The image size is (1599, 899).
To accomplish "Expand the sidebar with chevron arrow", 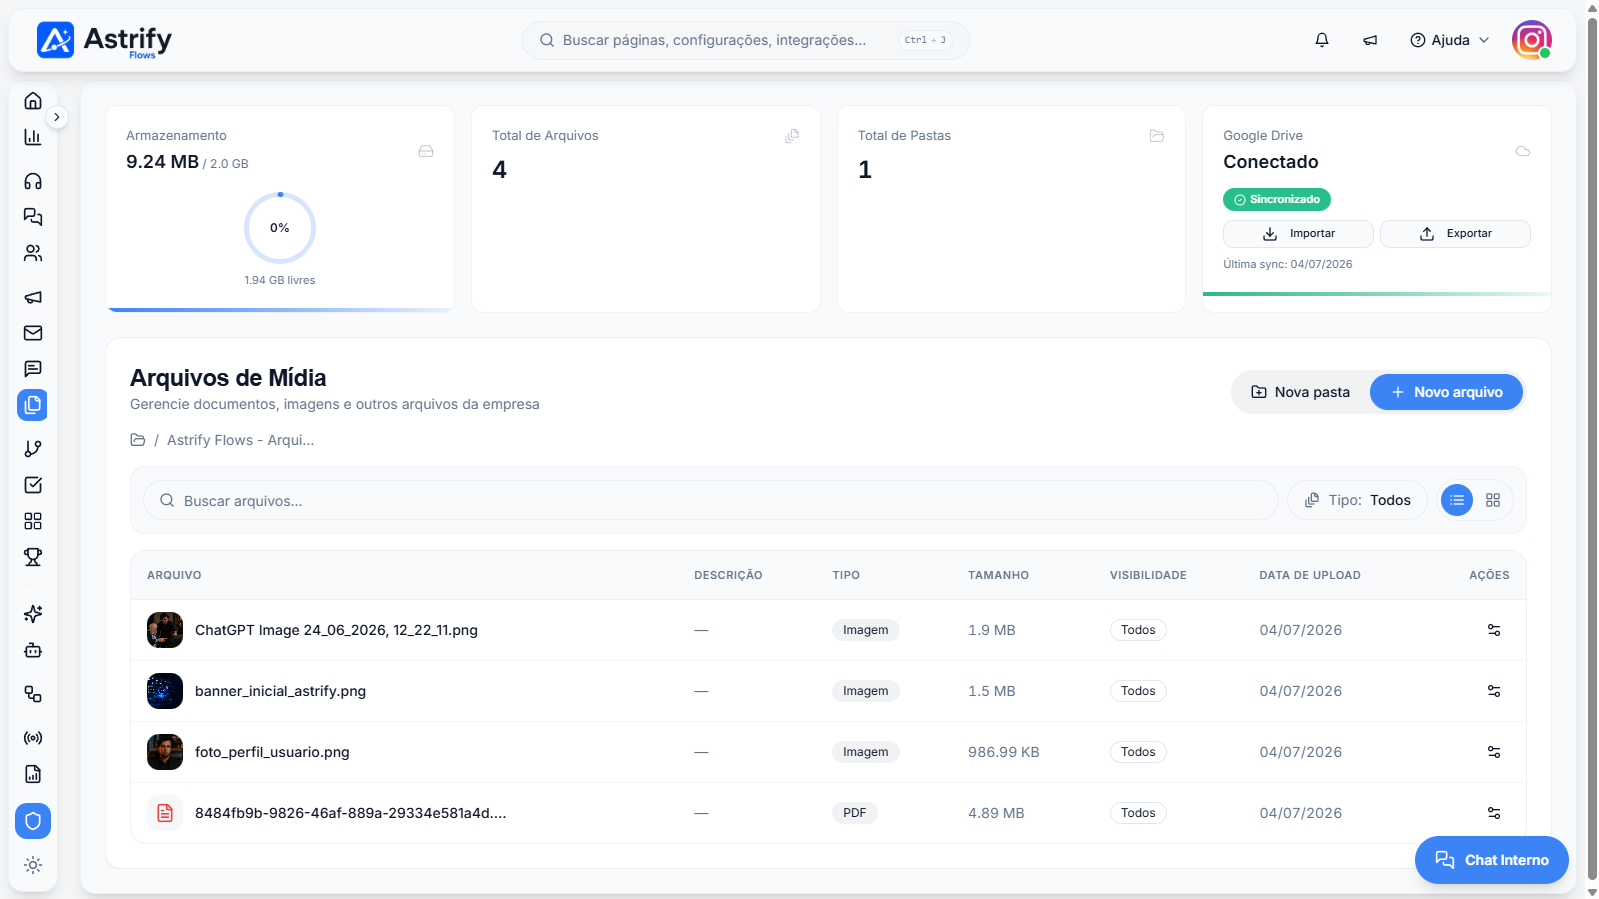I will pyautogui.click(x=57, y=117).
